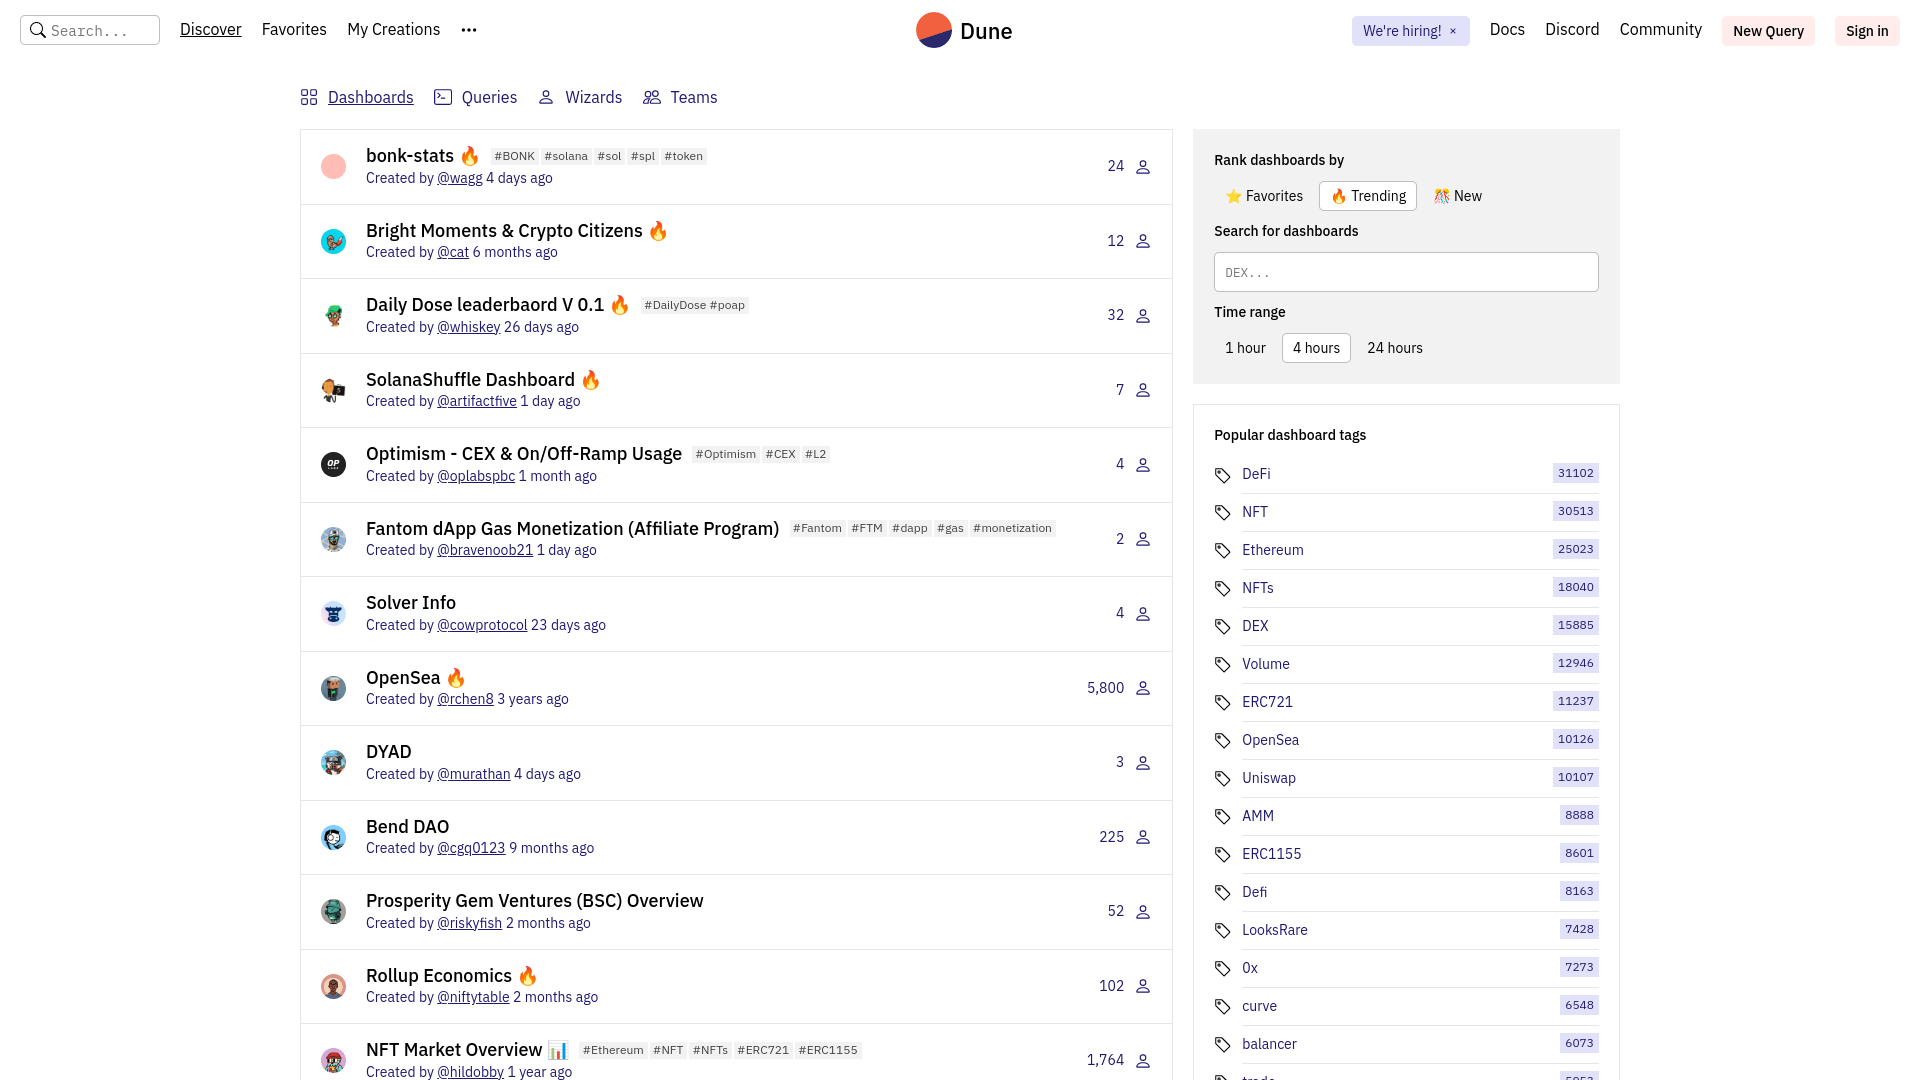Select the NFT popular tag
Image resolution: width=1920 pixels, height=1080 pixels.
(1254, 512)
